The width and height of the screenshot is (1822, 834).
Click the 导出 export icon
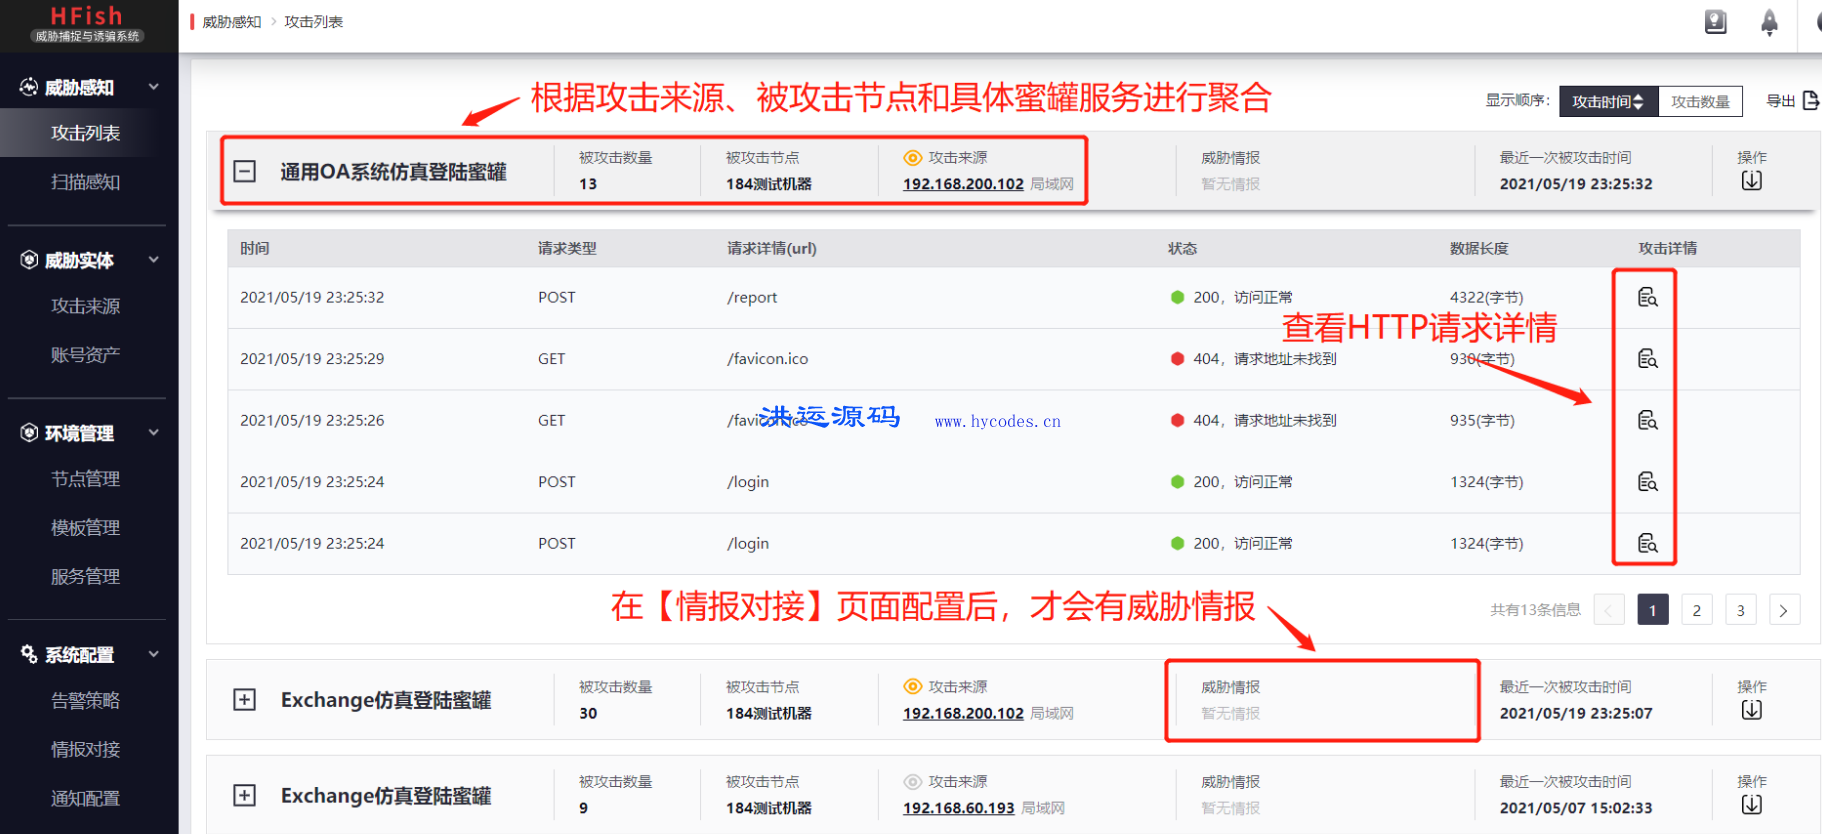(1810, 100)
